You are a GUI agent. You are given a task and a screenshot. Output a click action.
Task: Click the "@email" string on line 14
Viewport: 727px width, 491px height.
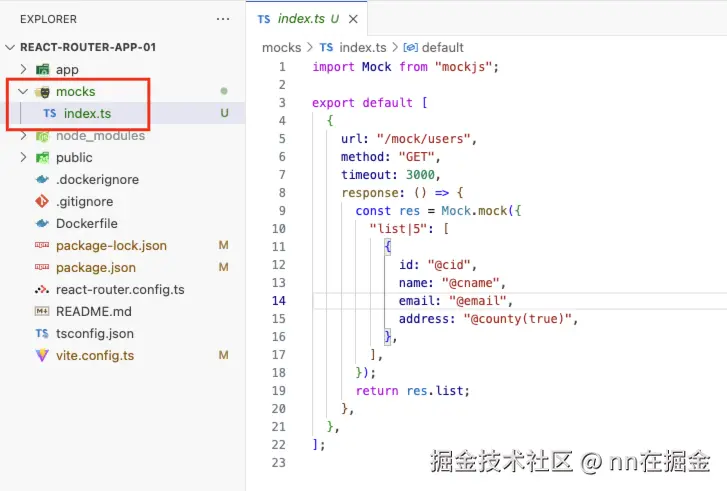tap(478, 301)
